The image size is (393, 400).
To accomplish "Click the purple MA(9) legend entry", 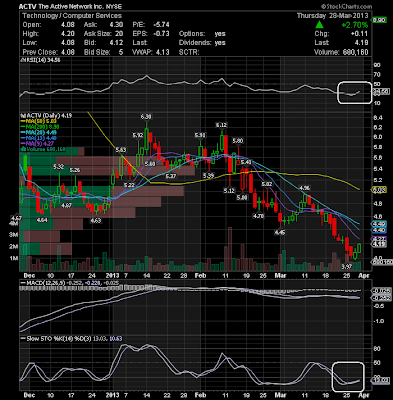I will [38, 144].
